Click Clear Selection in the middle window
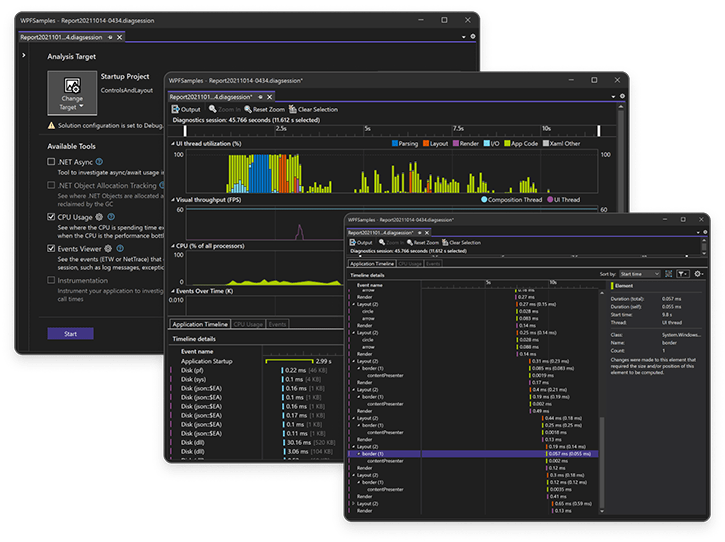 [313, 109]
